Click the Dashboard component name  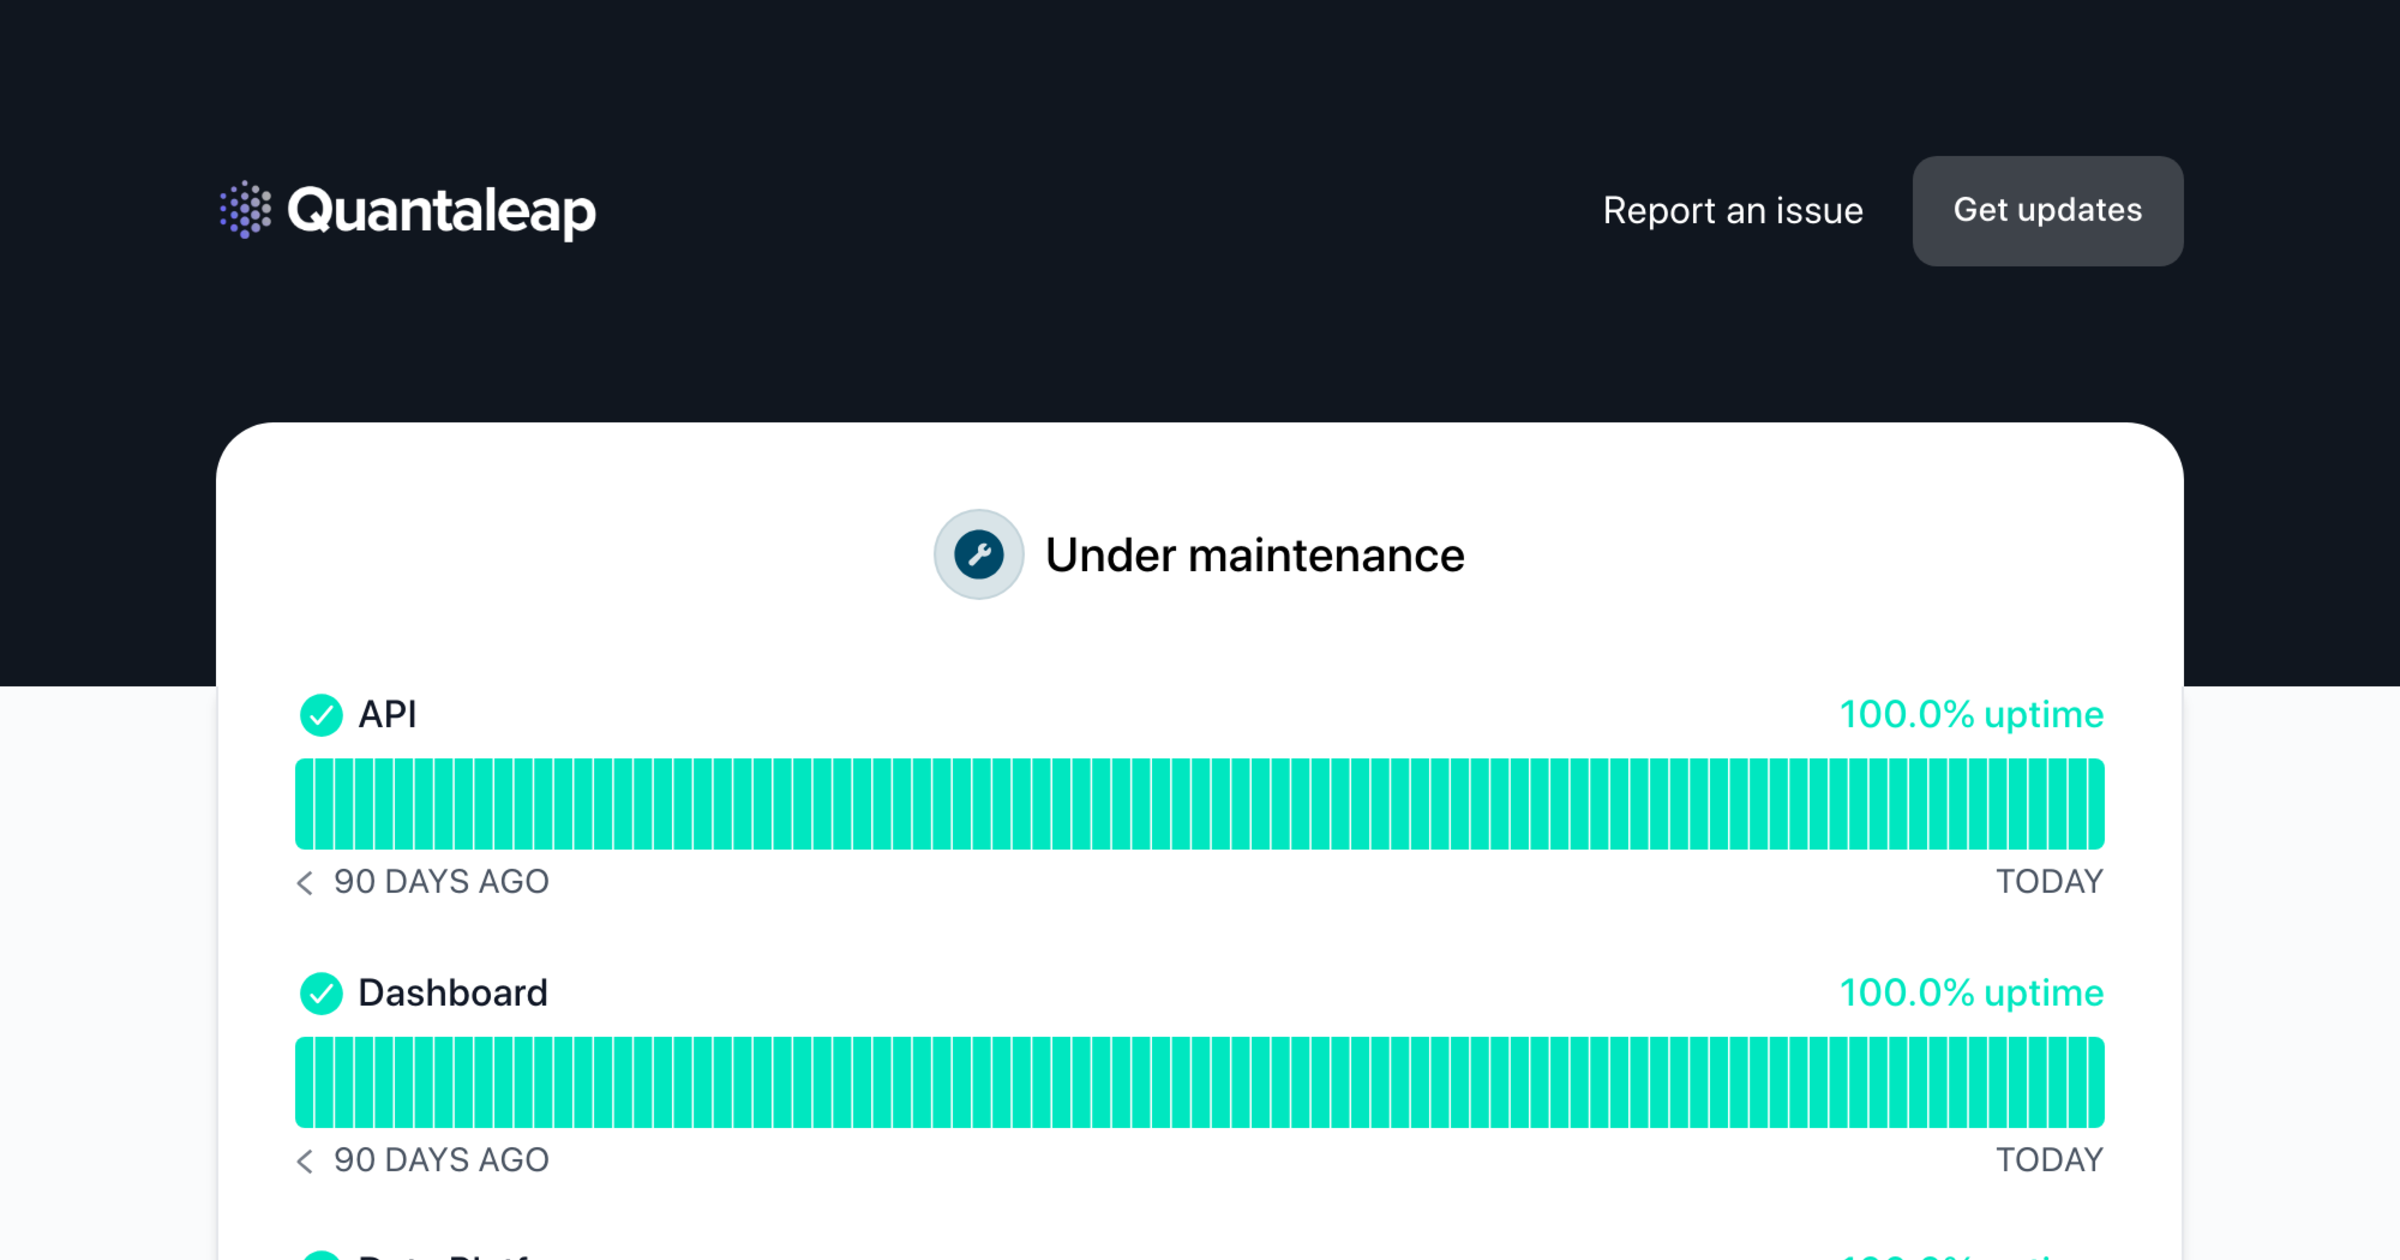click(452, 993)
